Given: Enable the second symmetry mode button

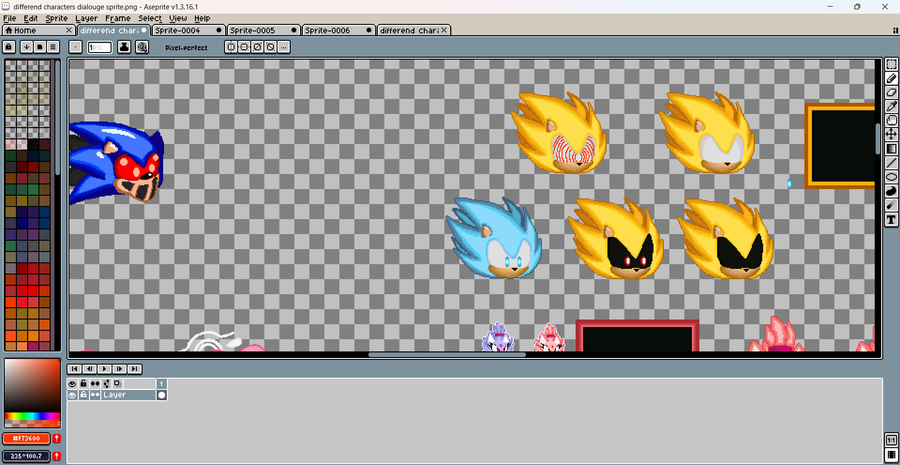Looking at the screenshot, I should tap(244, 47).
